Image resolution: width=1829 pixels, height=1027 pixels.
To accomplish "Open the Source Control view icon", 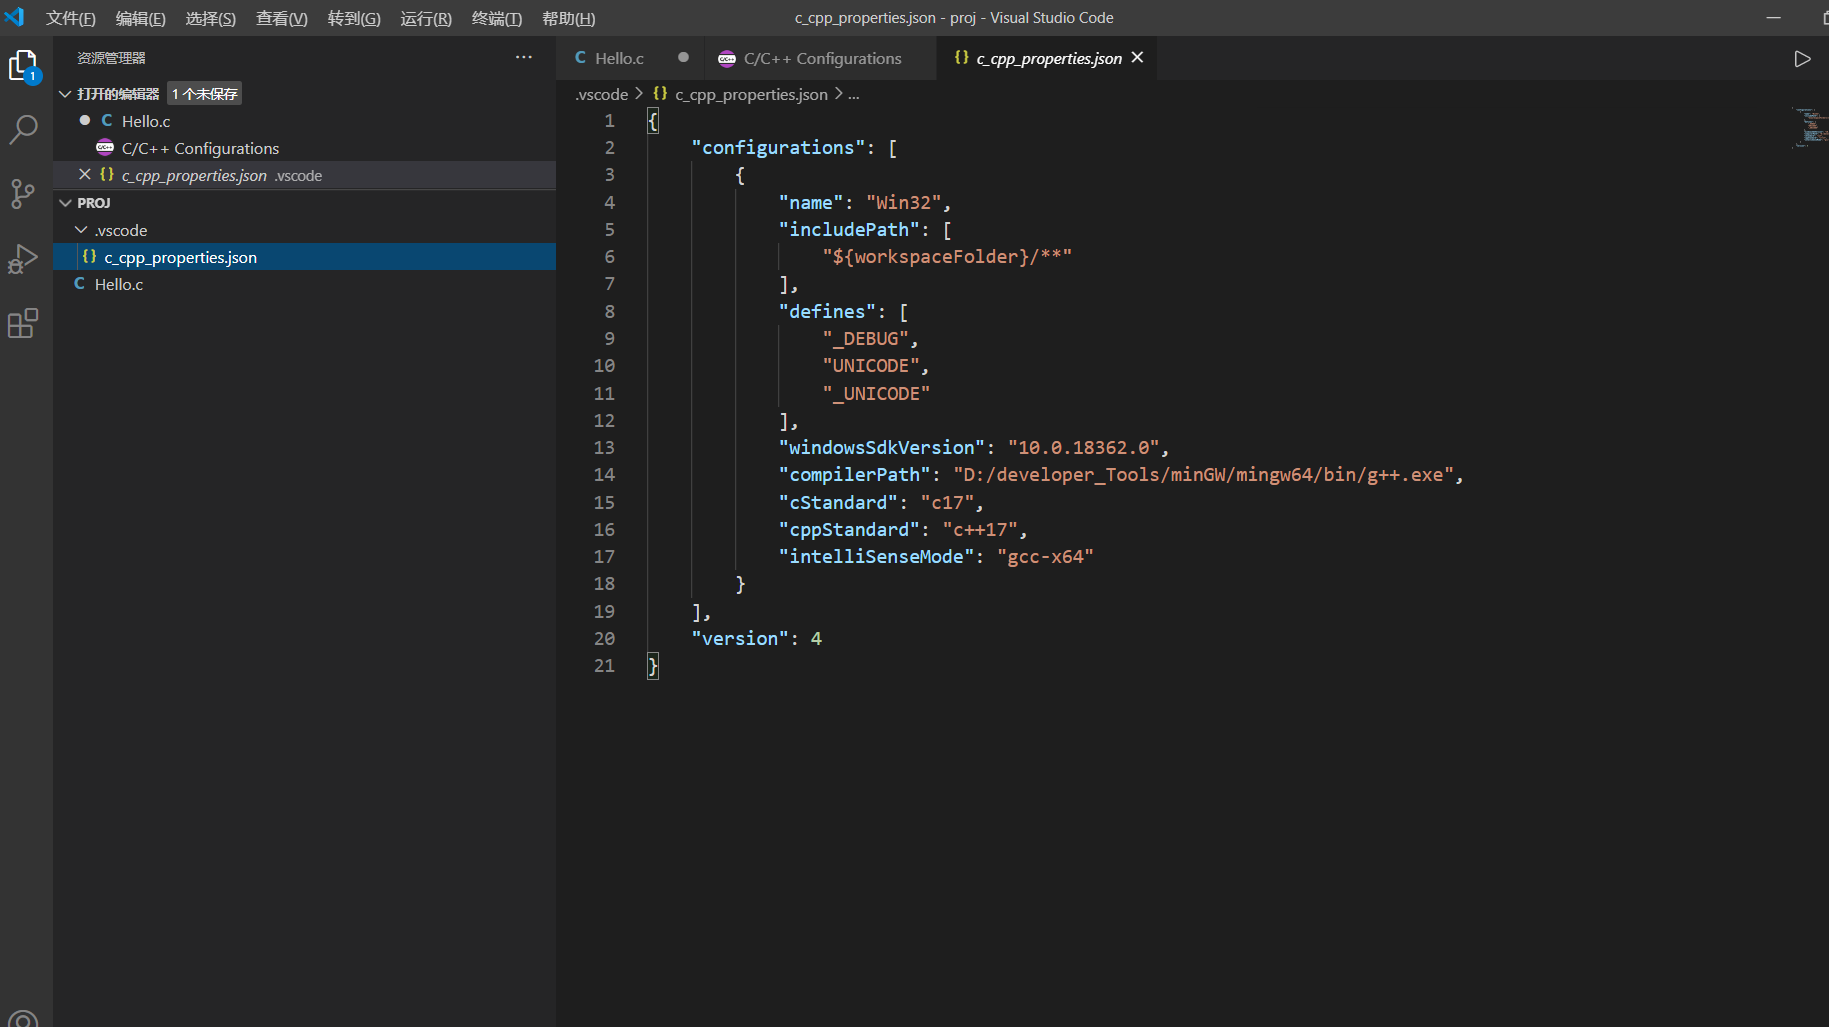I will [x=23, y=193].
